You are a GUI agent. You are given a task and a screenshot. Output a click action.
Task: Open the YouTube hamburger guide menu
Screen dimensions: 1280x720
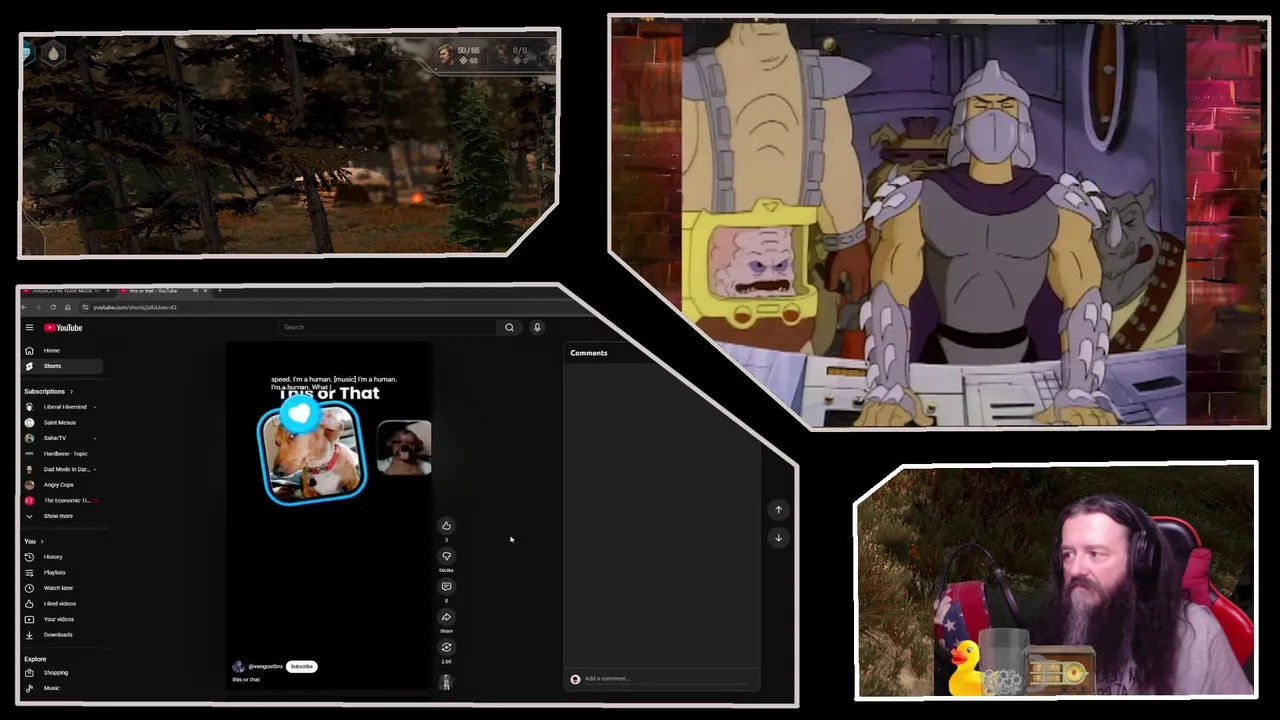(x=29, y=327)
